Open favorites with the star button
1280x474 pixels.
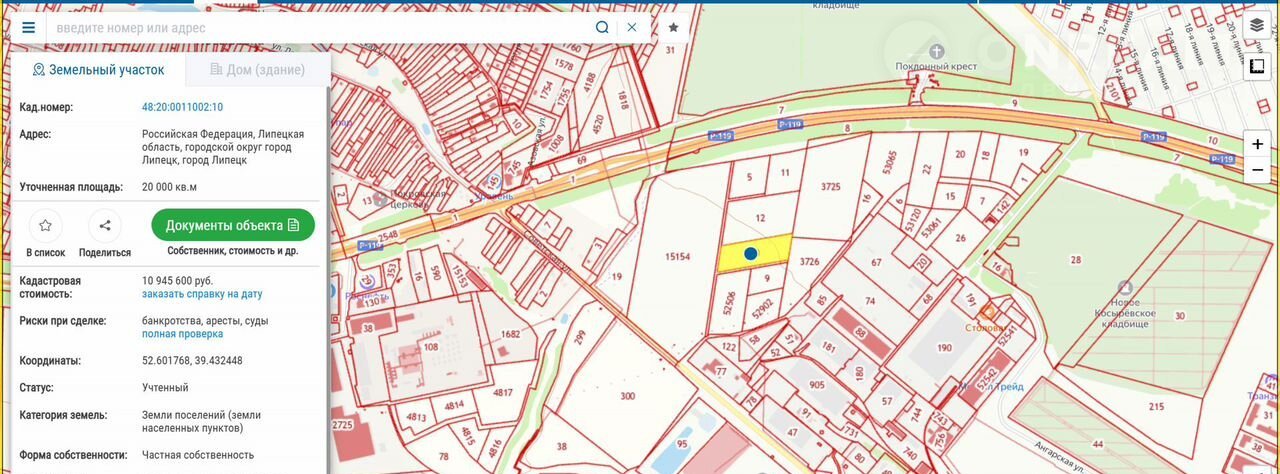point(673,28)
